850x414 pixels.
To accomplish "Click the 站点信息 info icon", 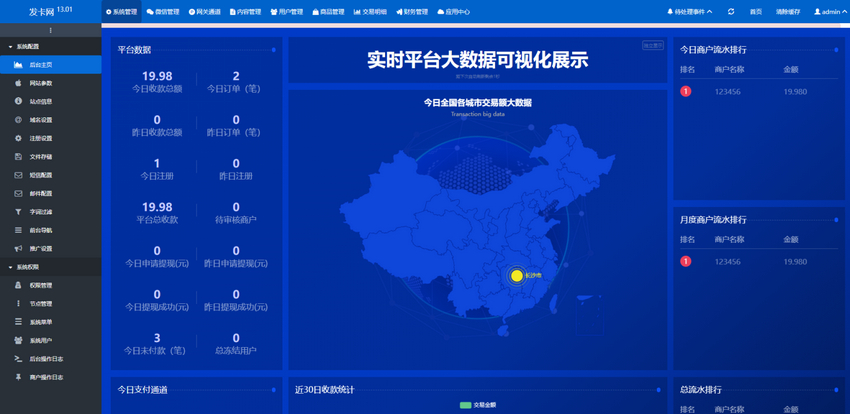I will click(x=18, y=101).
